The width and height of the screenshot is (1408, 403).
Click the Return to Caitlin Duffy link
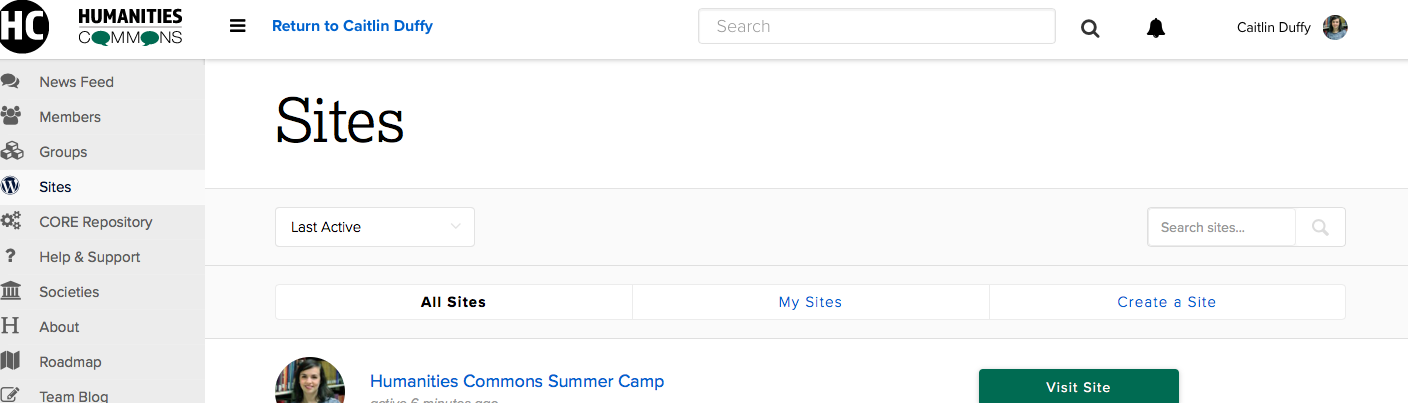352,26
